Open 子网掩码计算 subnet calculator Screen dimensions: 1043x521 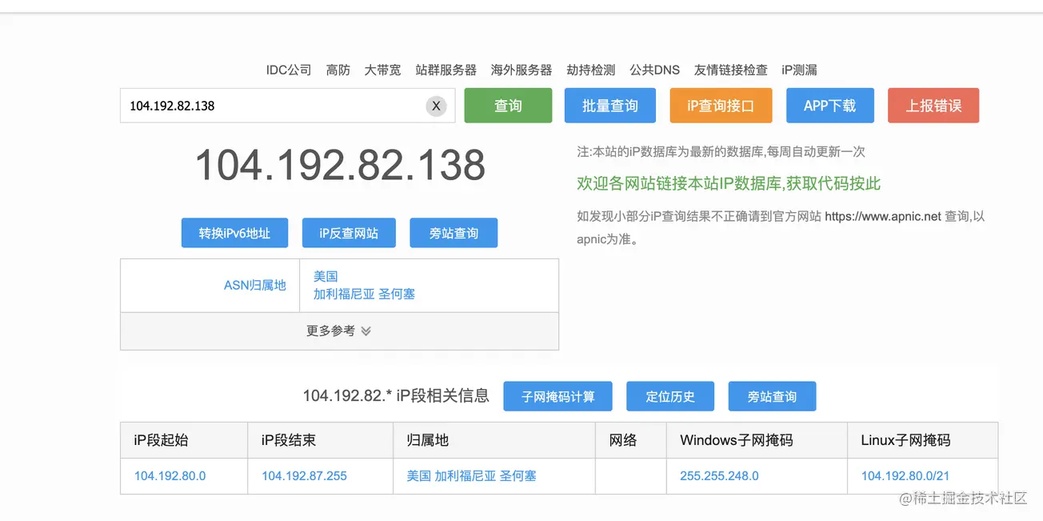[x=557, y=397]
